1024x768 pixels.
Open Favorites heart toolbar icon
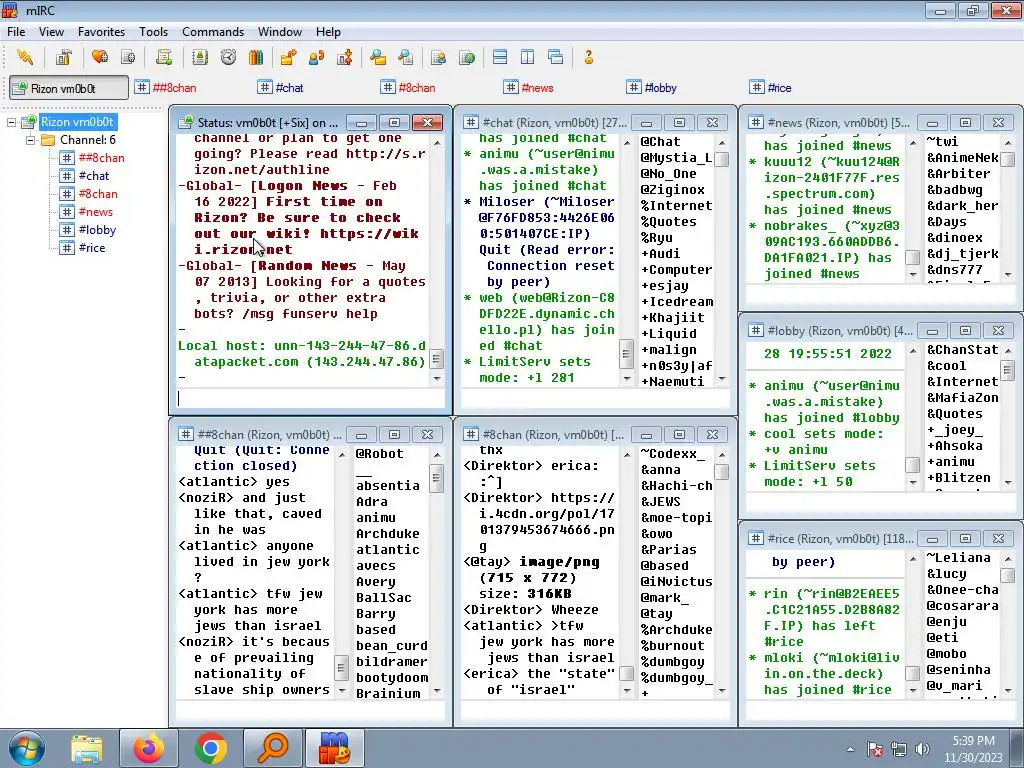pos(99,57)
